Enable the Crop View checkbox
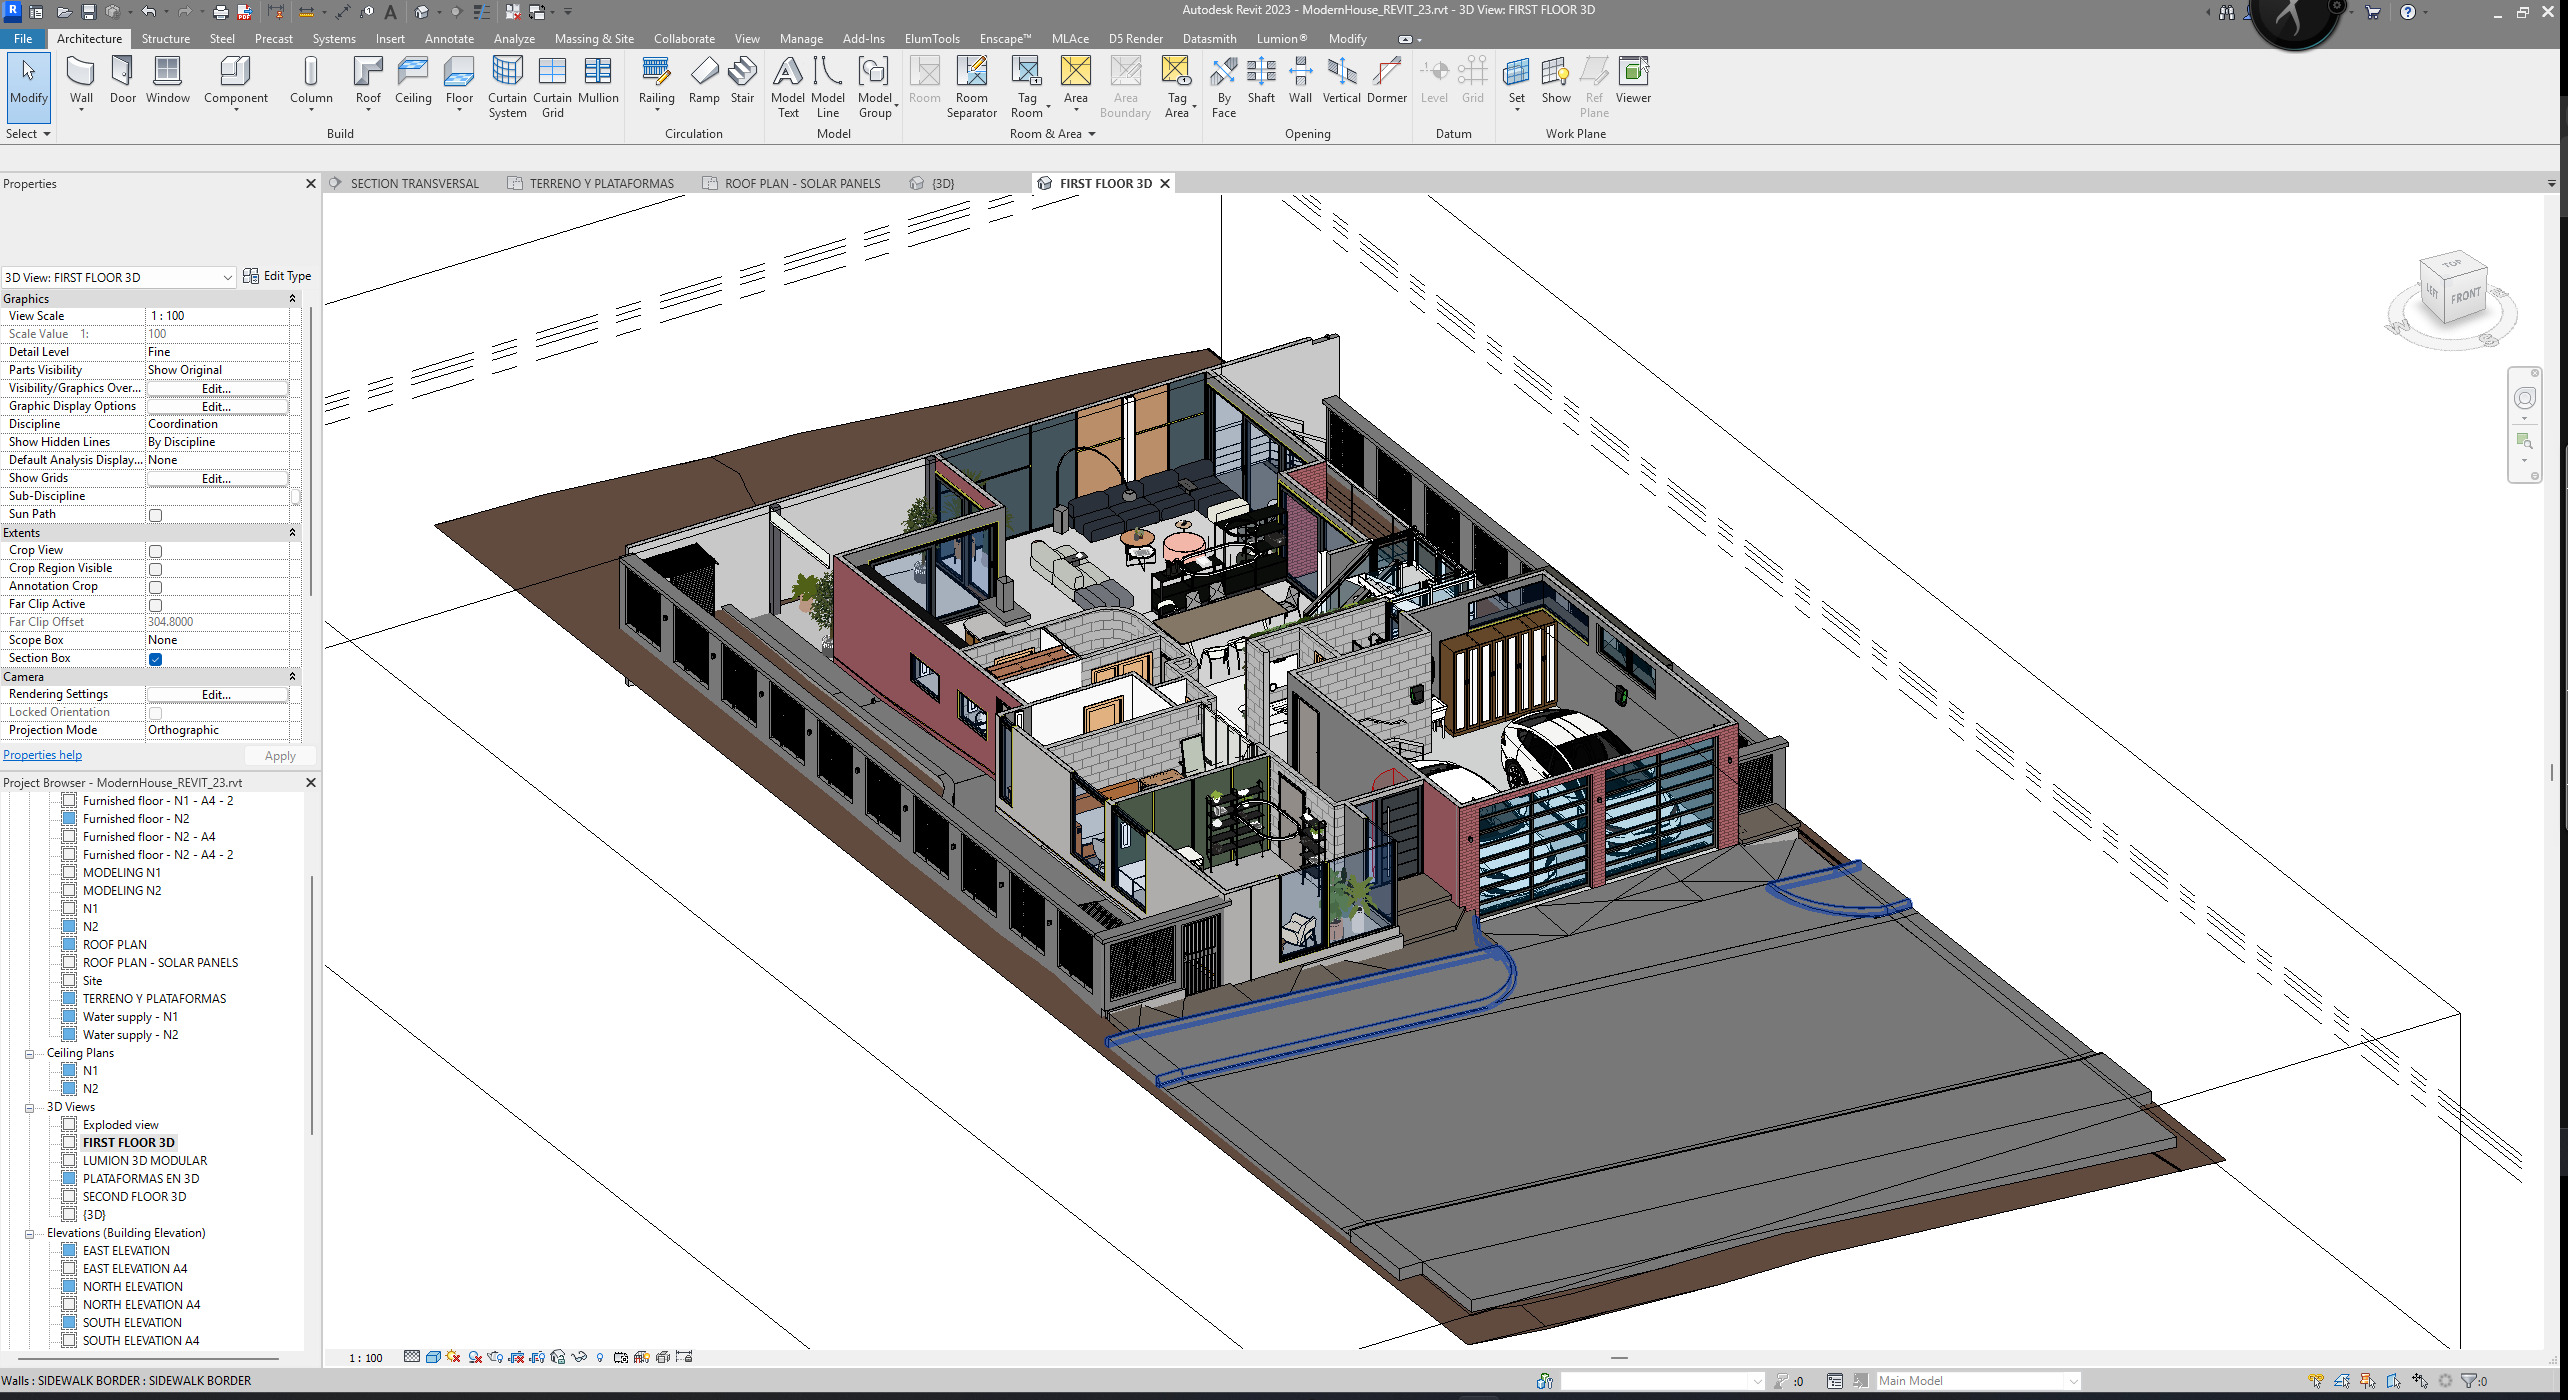2568x1400 pixels. coord(155,551)
